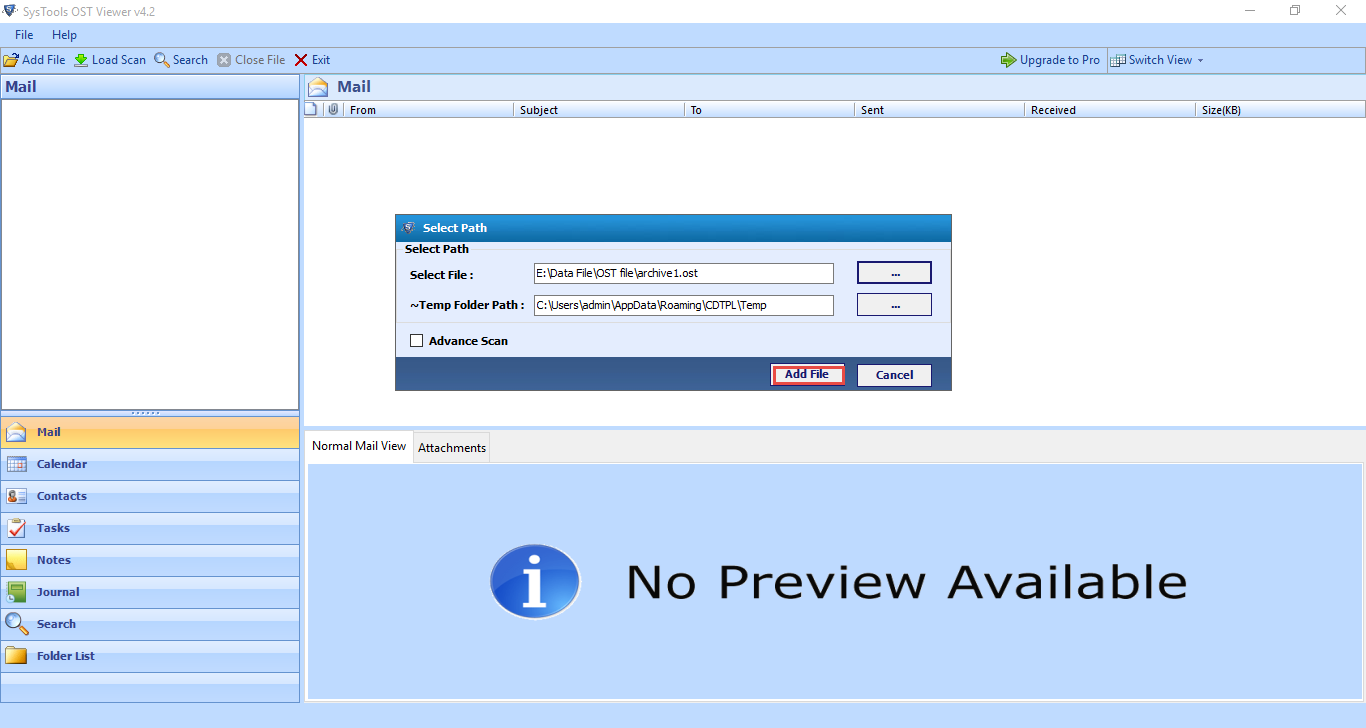Open the Calendar section in the sidebar
The image size is (1366, 728).
[x=150, y=464]
